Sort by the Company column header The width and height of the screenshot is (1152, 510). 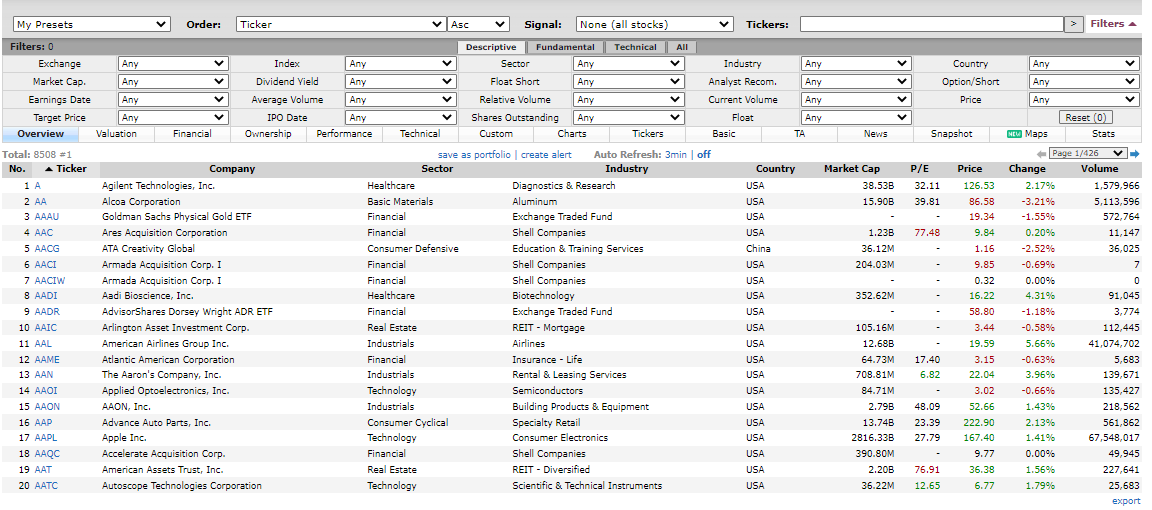click(x=232, y=169)
